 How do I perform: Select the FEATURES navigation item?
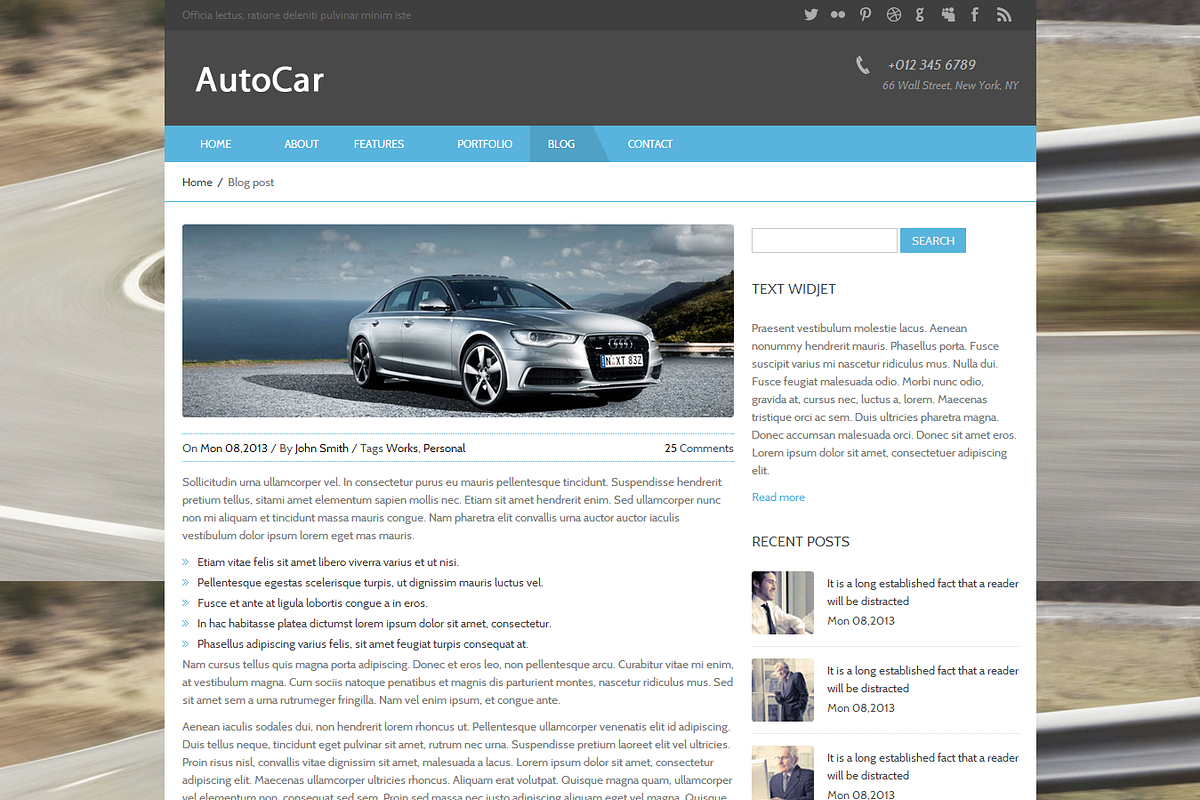[x=378, y=143]
